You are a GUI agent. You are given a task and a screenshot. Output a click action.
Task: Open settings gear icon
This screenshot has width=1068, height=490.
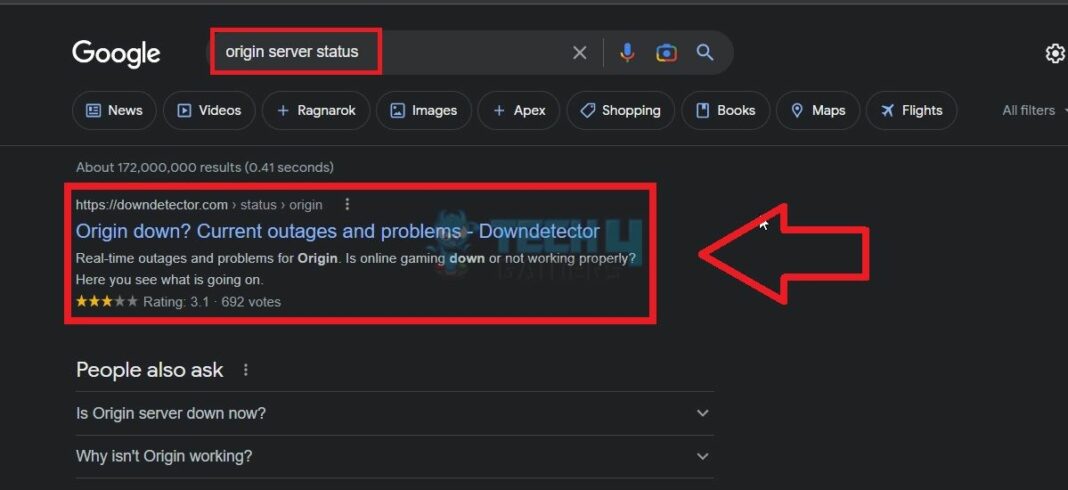coord(1054,54)
